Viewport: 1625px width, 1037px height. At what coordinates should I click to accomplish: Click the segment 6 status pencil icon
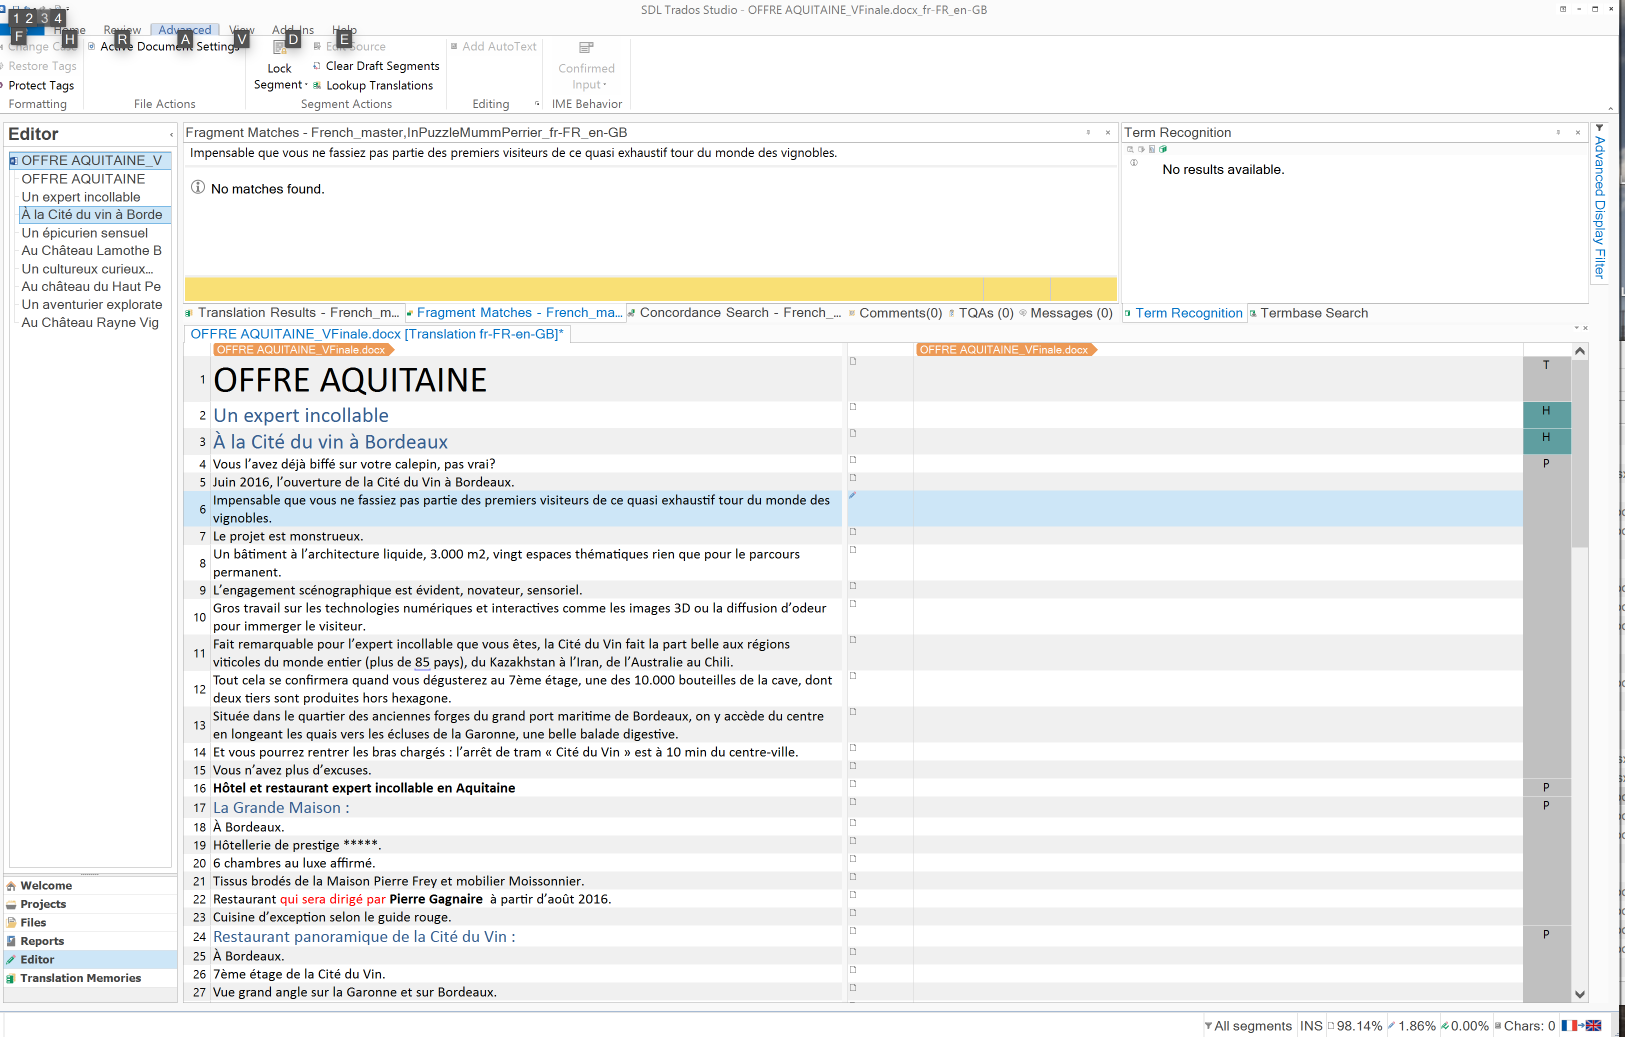853,496
